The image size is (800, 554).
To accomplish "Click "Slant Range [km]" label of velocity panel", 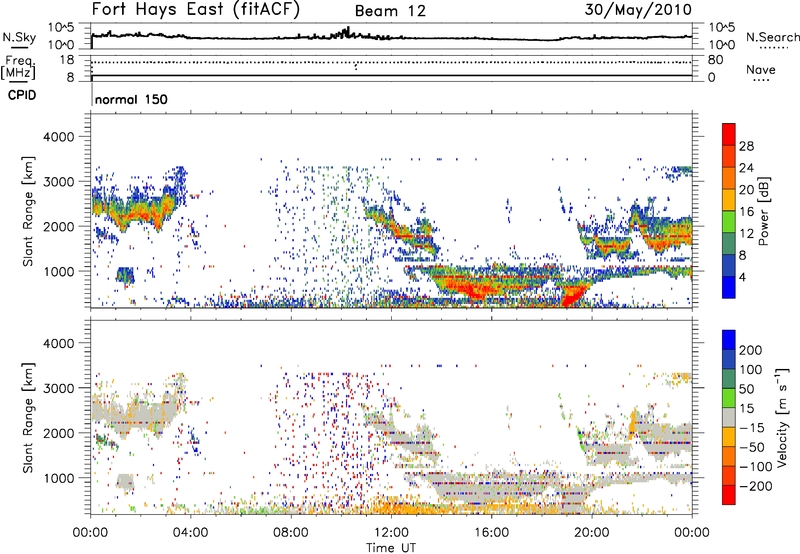I will point(28,418).
